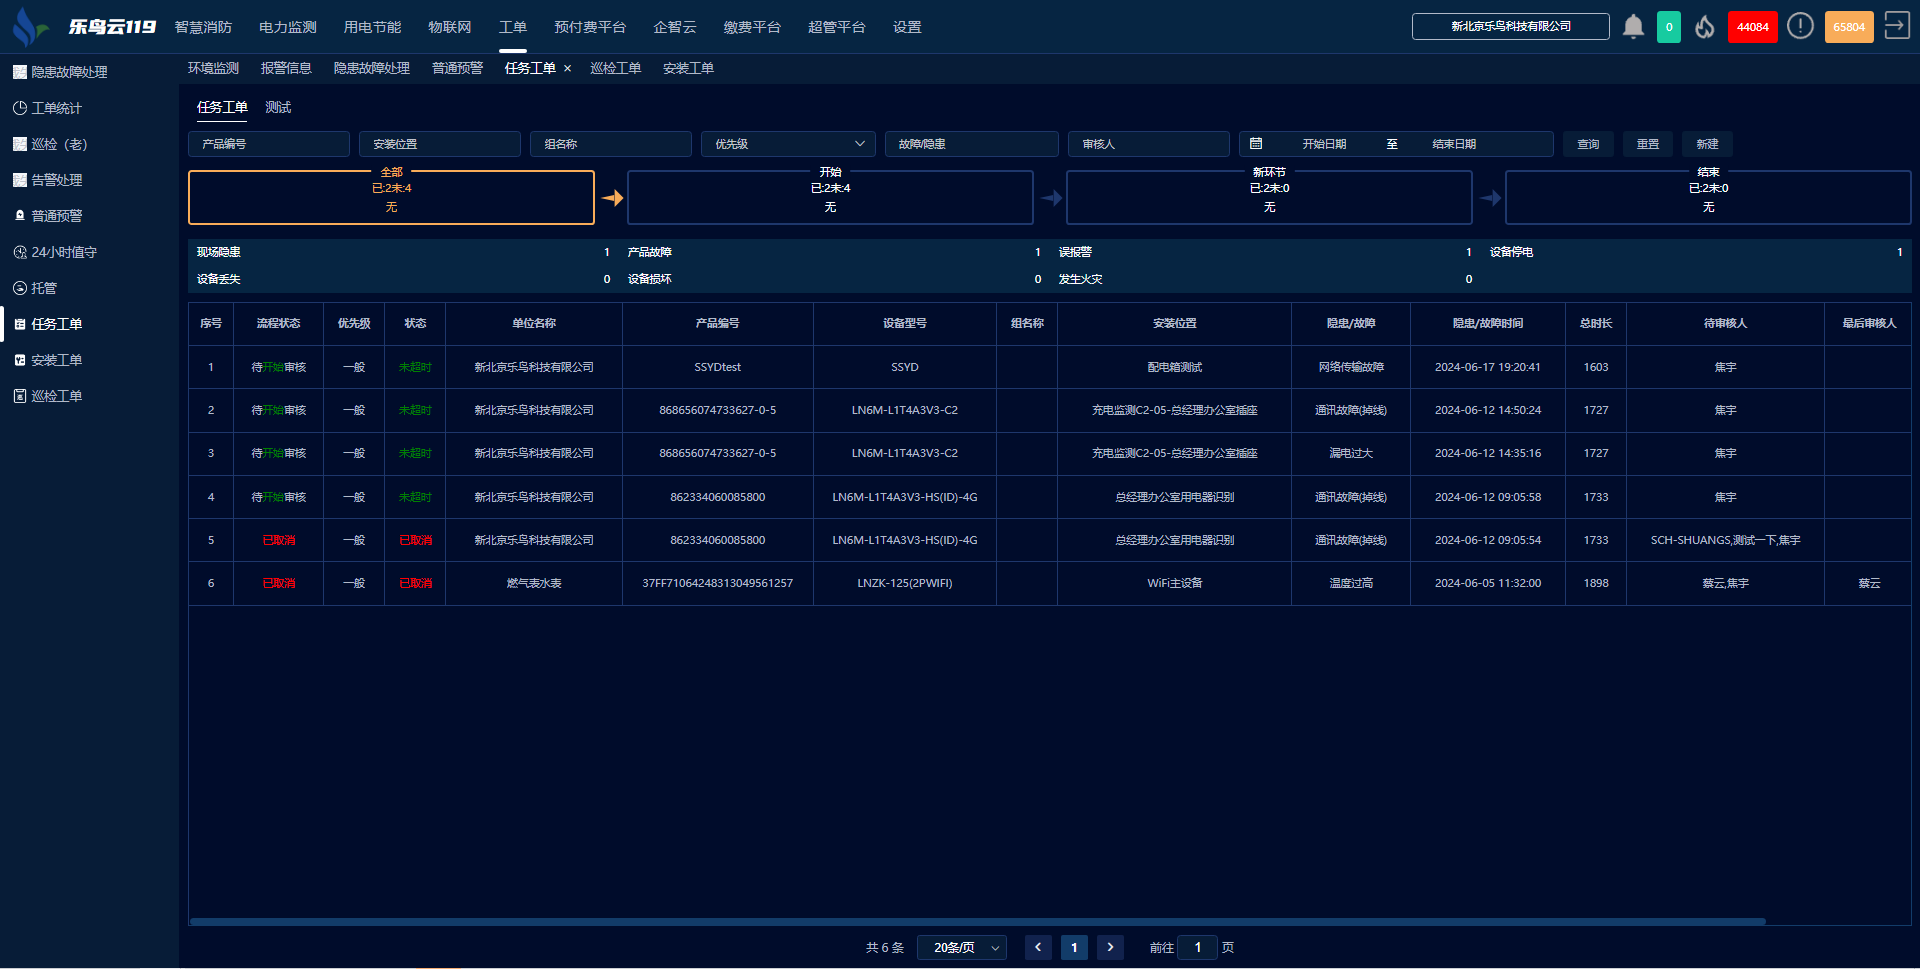Select the 全部 workflow stage box
Image resolution: width=1920 pixels, height=969 pixels.
click(x=391, y=198)
